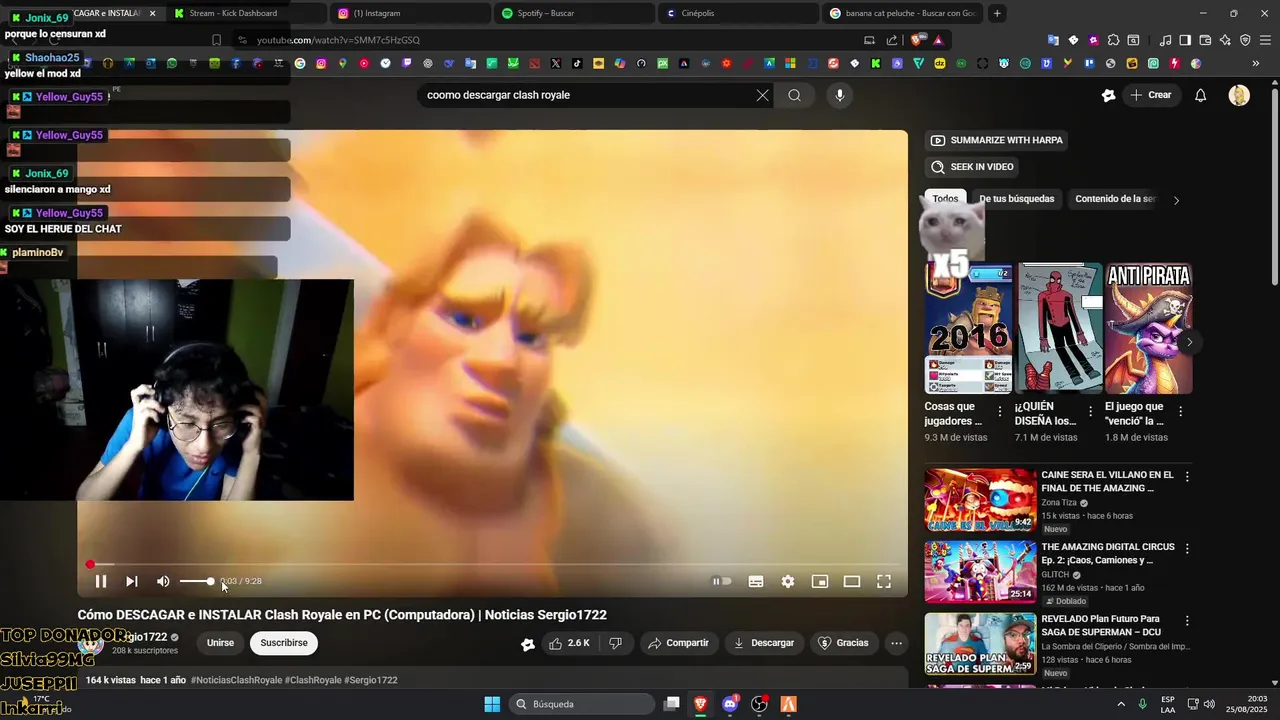Share this page from the address bar
This screenshot has width=1280, height=720.
pos(892,40)
